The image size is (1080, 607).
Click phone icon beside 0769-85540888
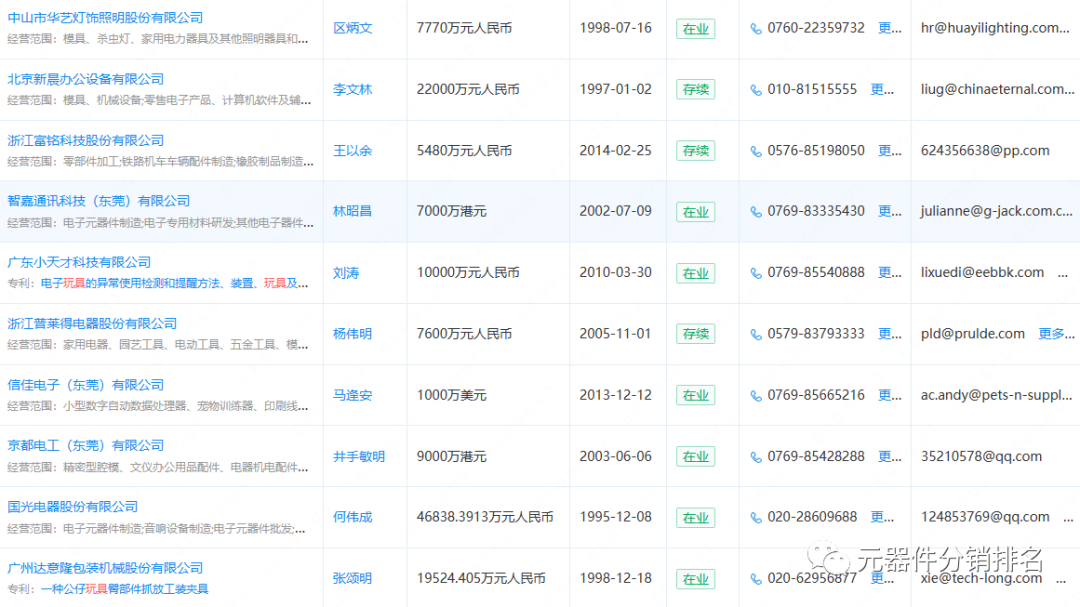(x=756, y=274)
